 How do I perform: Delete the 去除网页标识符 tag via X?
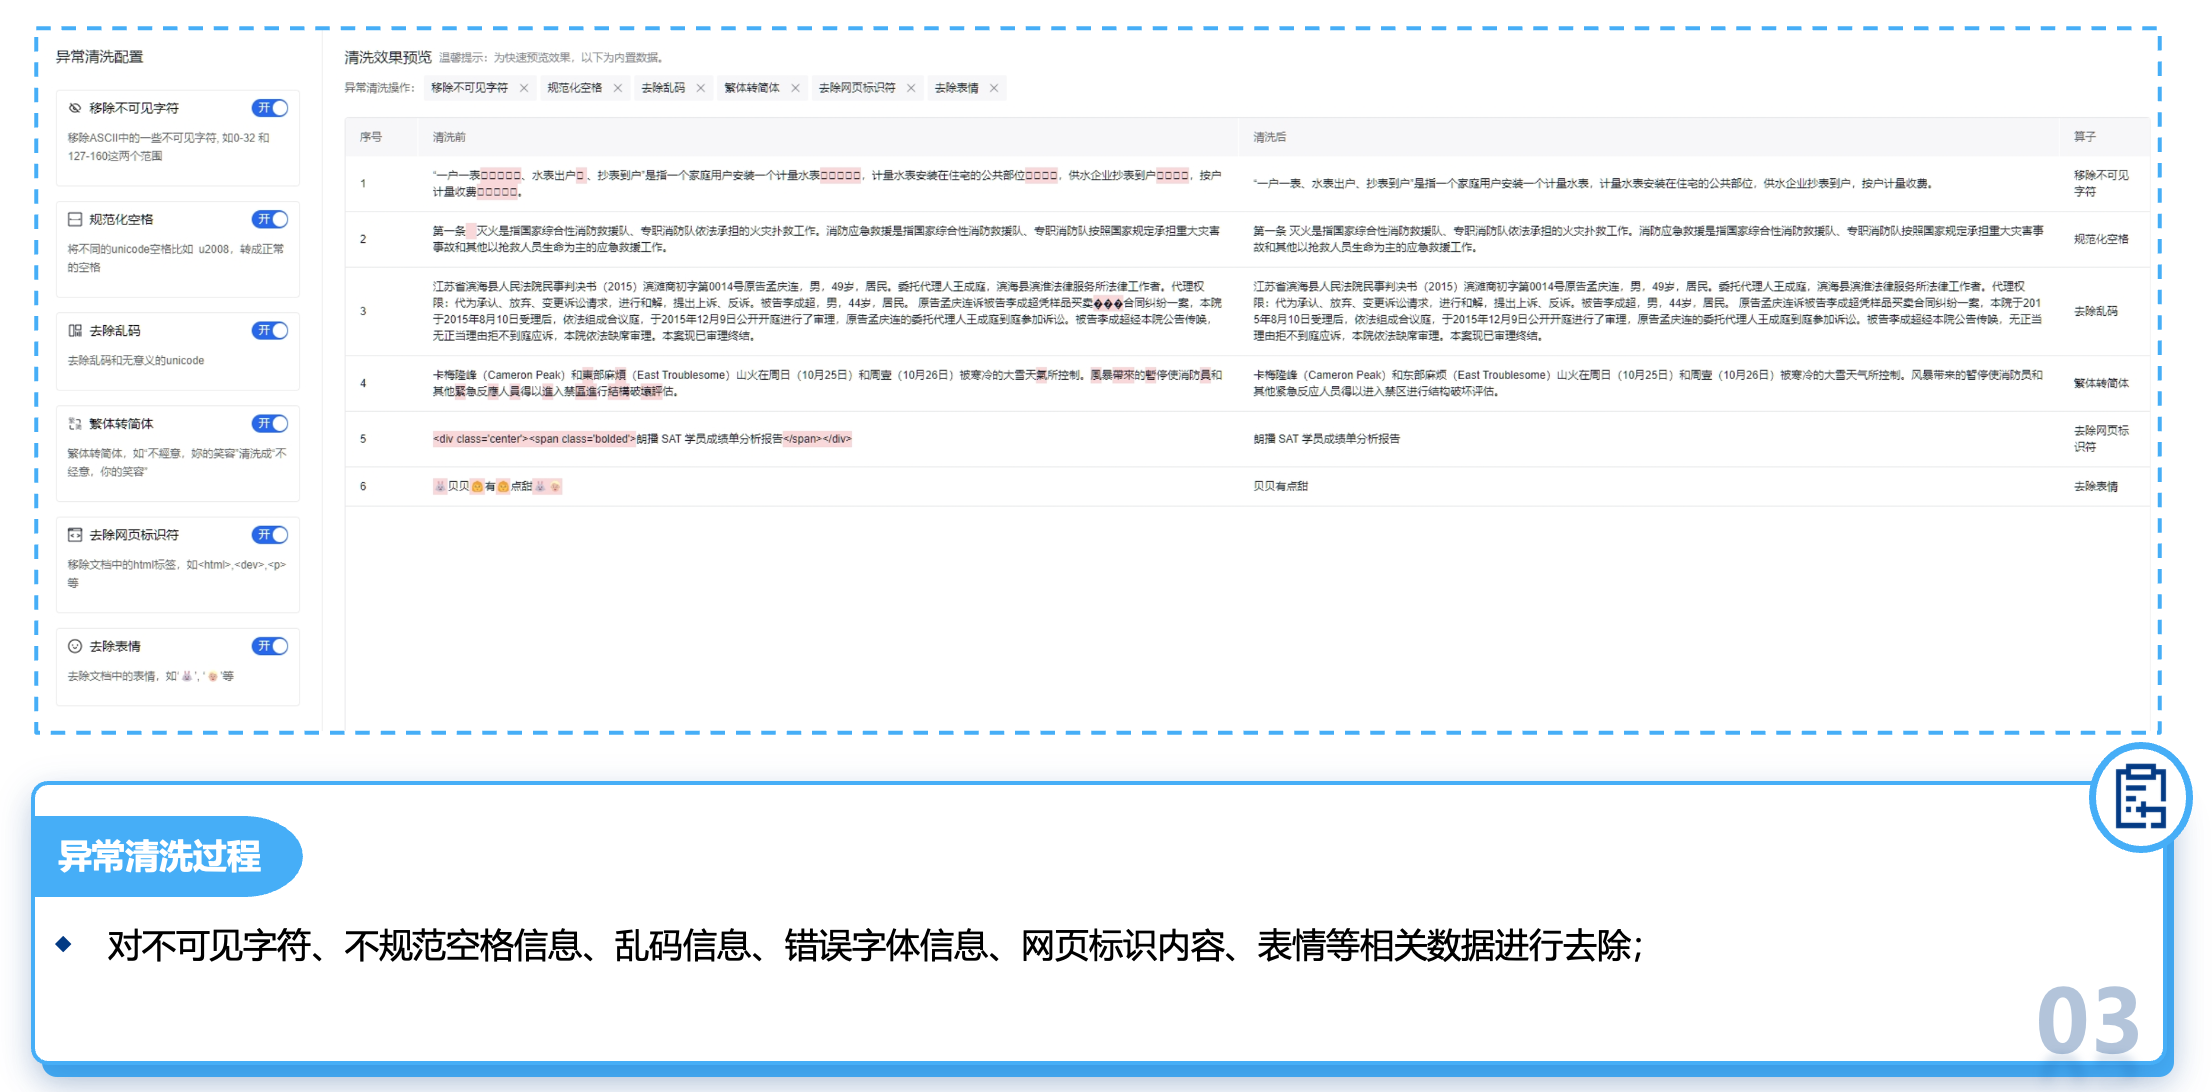pos(911,88)
